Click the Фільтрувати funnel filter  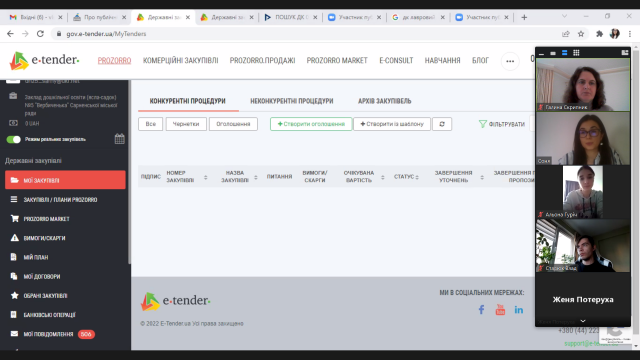click(x=502, y=124)
